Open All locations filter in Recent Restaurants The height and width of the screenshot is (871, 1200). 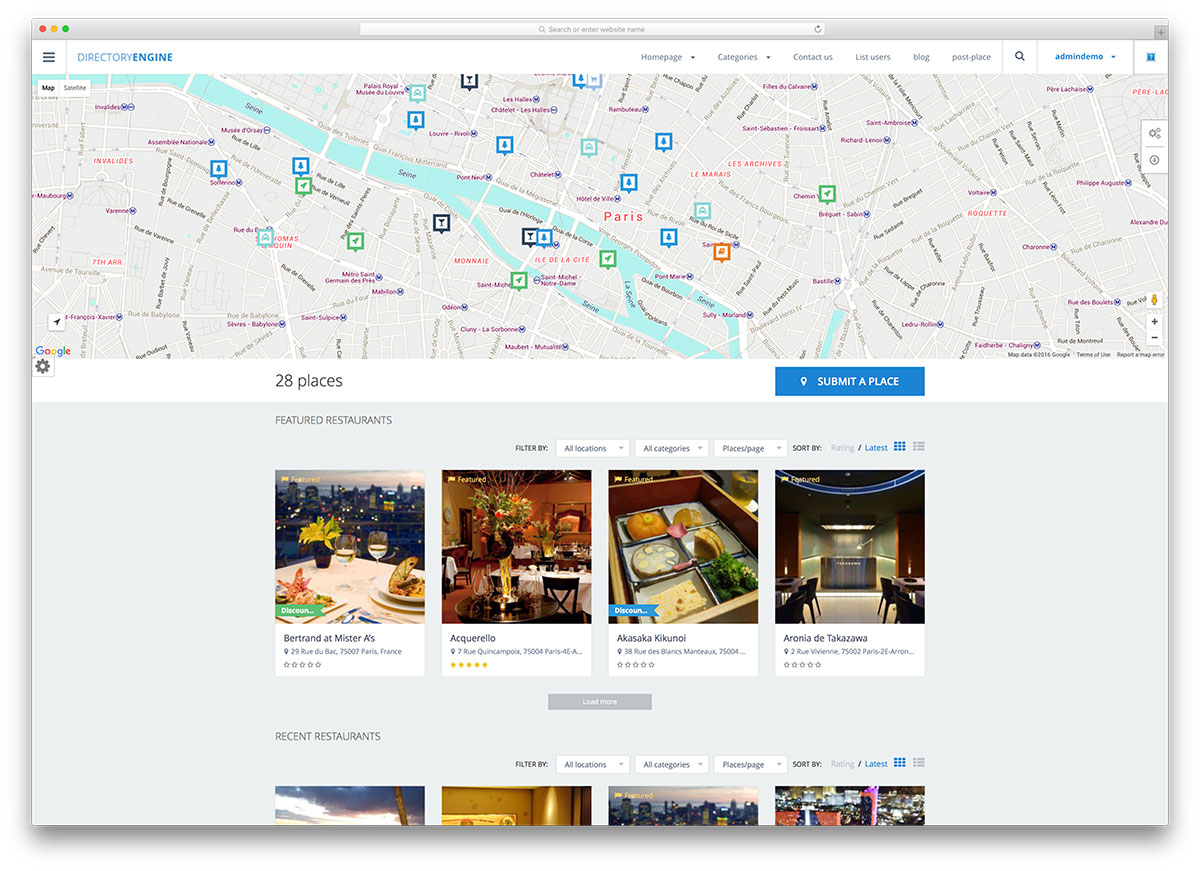(593, 764)
